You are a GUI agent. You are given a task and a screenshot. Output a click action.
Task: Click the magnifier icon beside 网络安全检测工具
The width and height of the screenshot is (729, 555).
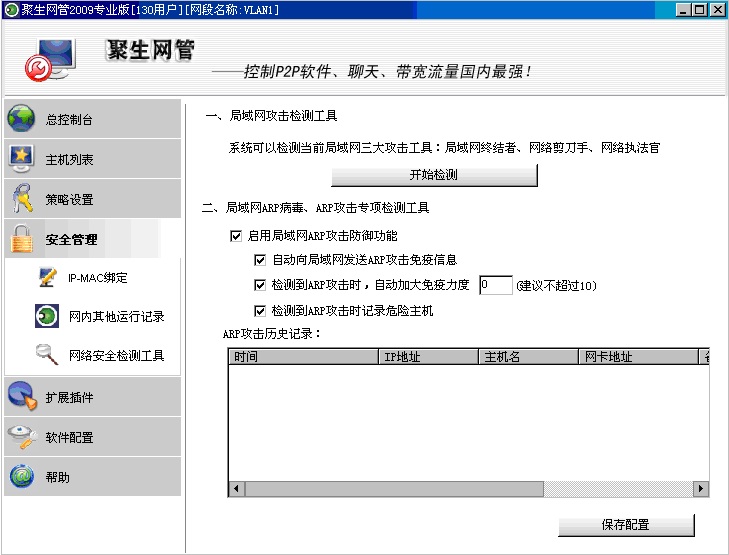point(47,354)
